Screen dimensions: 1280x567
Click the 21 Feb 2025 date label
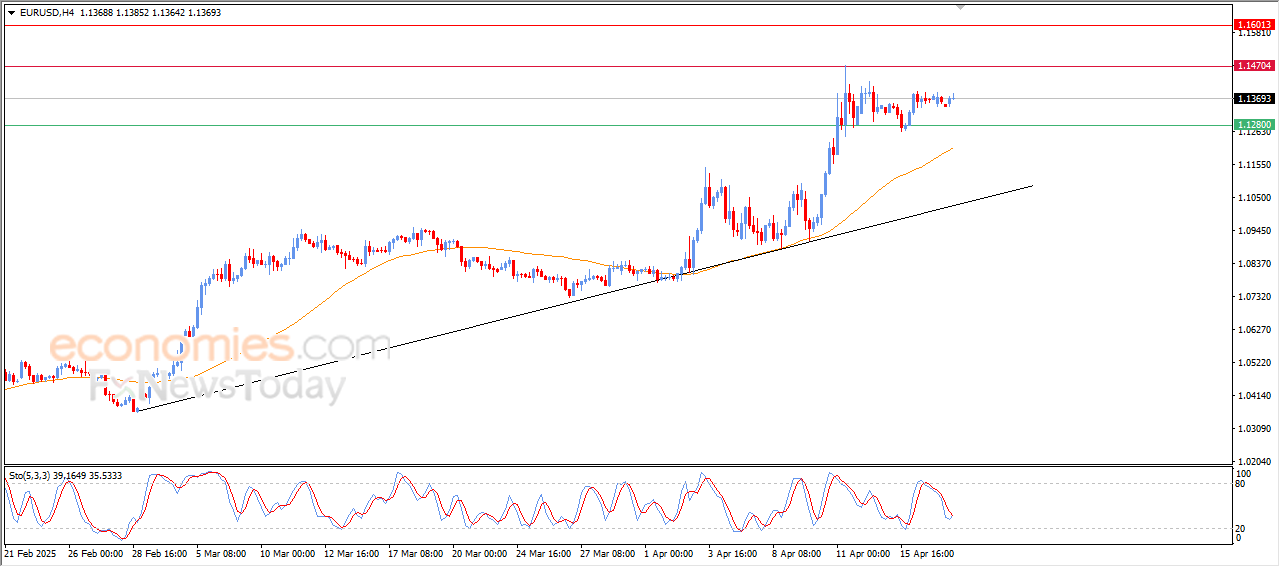(31, 553)
